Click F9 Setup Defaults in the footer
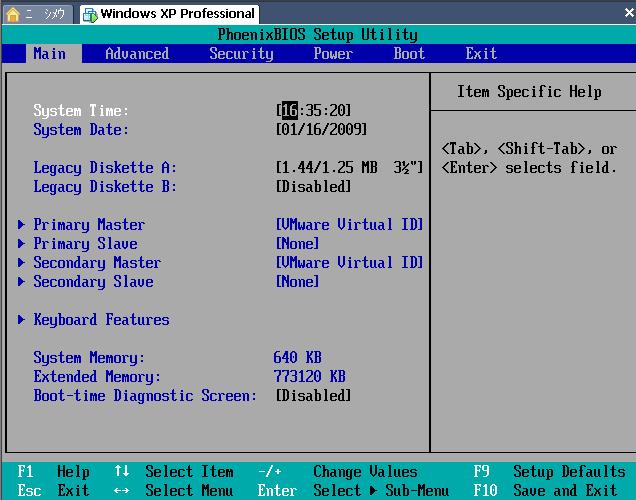Viewport: 636px width, 500px height. (550, 472)
